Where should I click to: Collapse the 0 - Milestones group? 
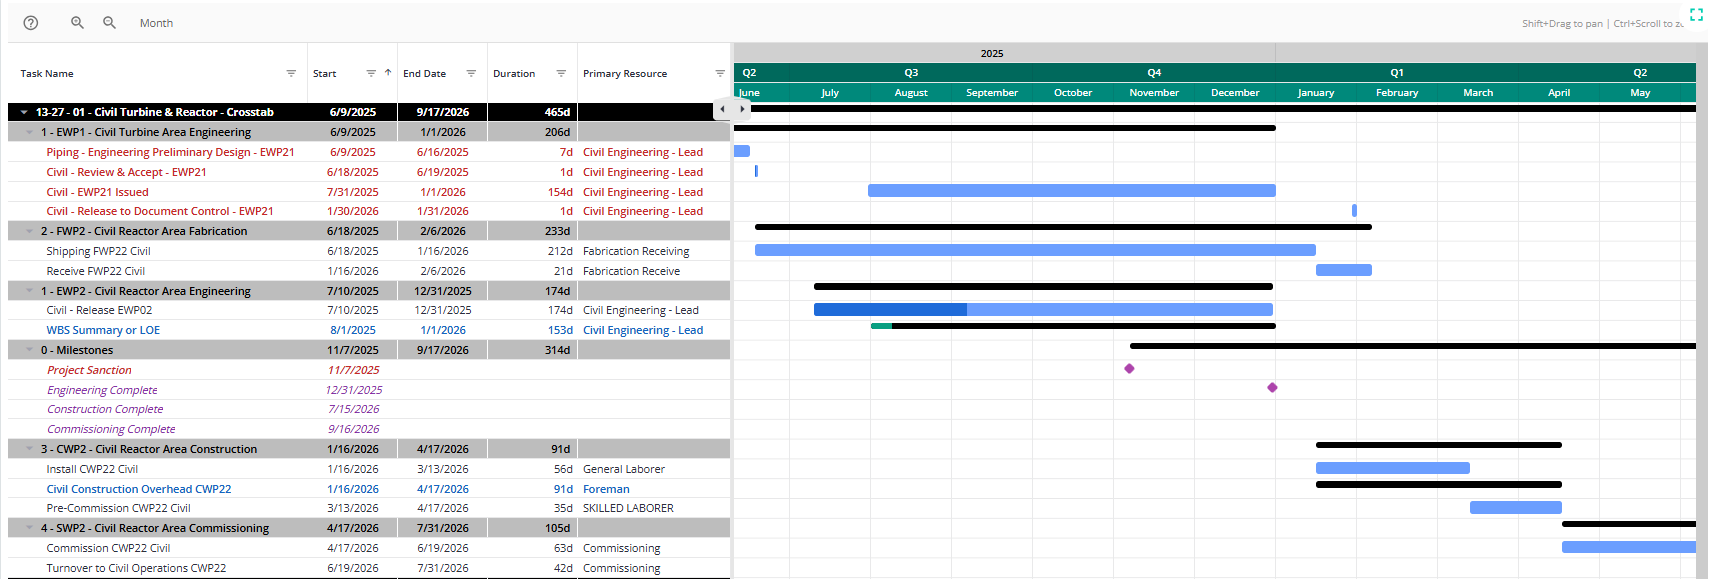pyautogui.click(x=30, y=351)
